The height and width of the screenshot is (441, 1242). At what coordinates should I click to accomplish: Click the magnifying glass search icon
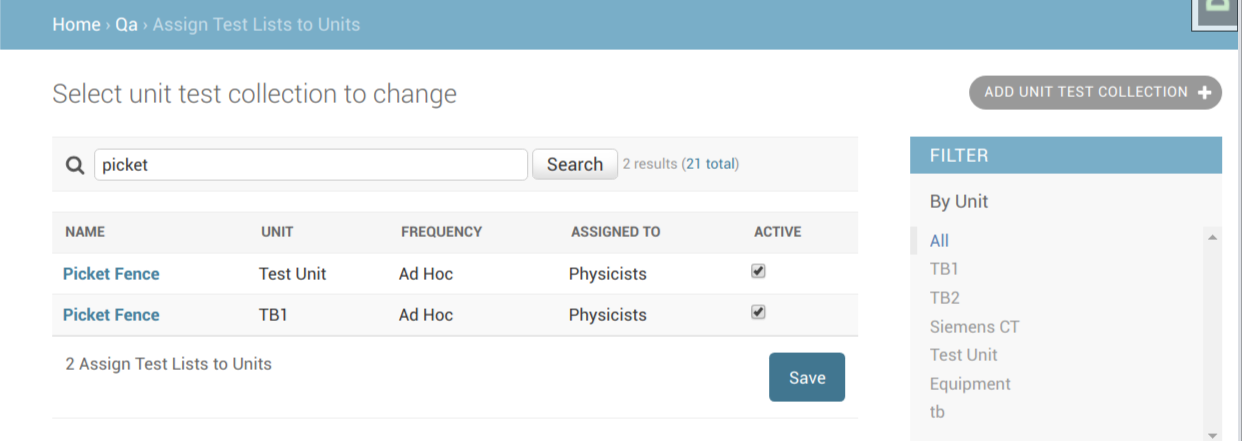(x=75, y=165)
